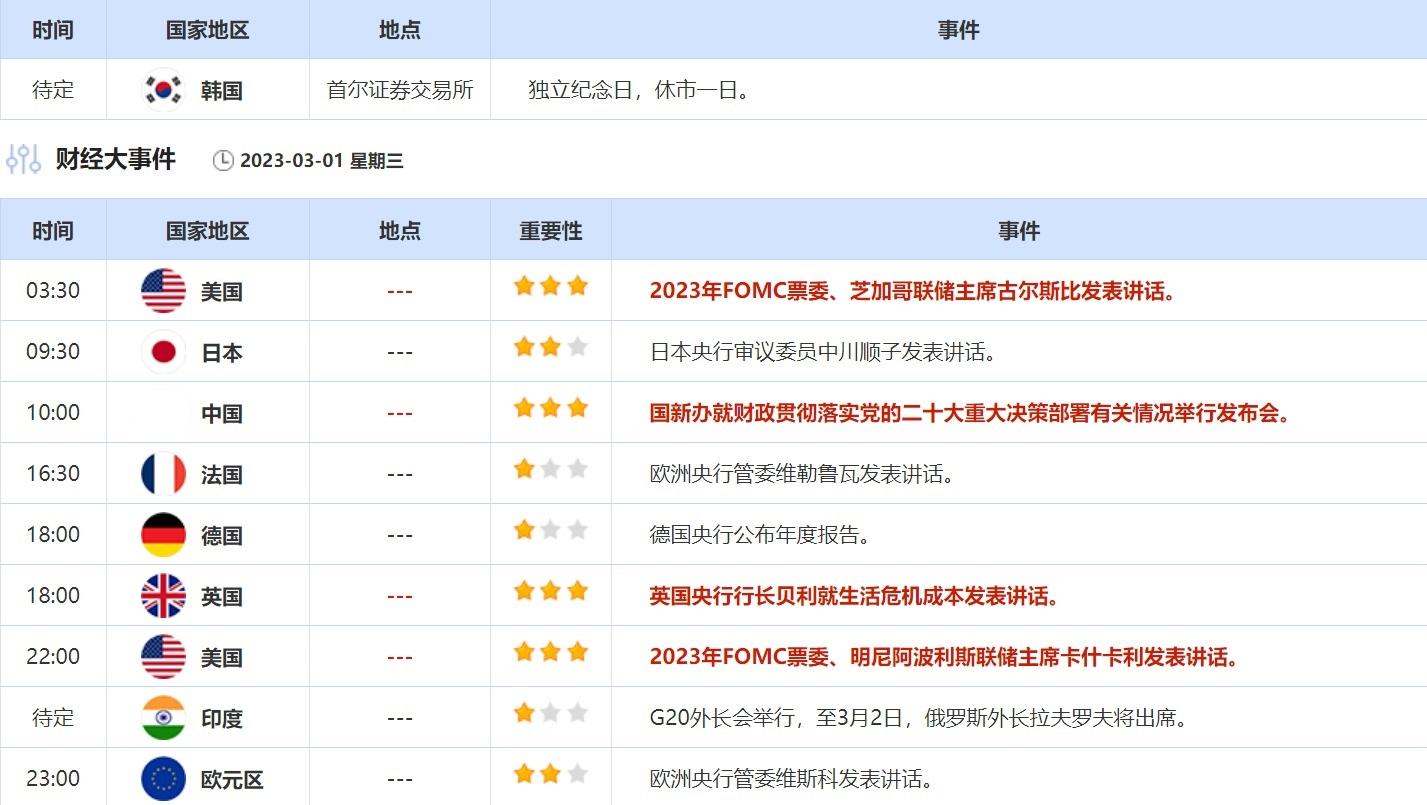Click the 重要性 column header
This screenshot has width=1427, height=805.
[x=550, y=231]
